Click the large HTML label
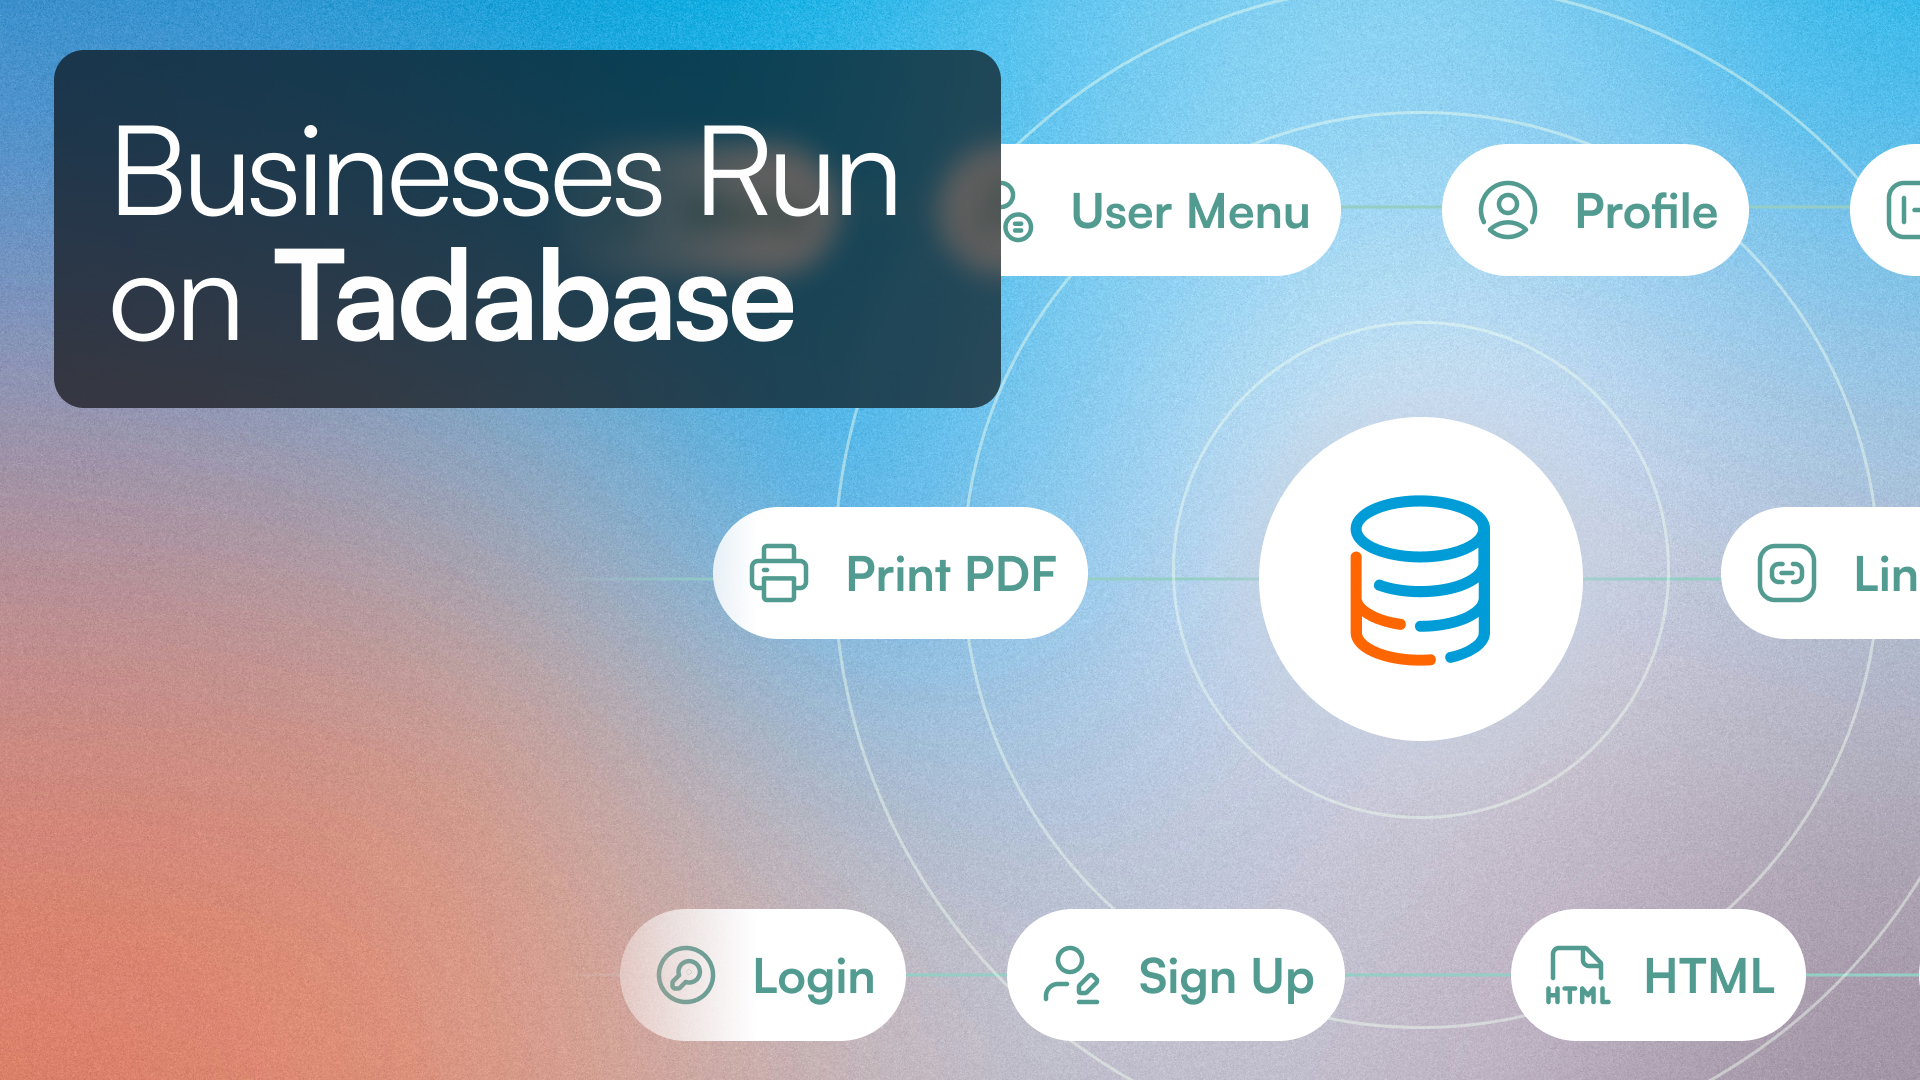Image resolution: width=1920 pixels, height=1080 pixels. coord(1709,975)
